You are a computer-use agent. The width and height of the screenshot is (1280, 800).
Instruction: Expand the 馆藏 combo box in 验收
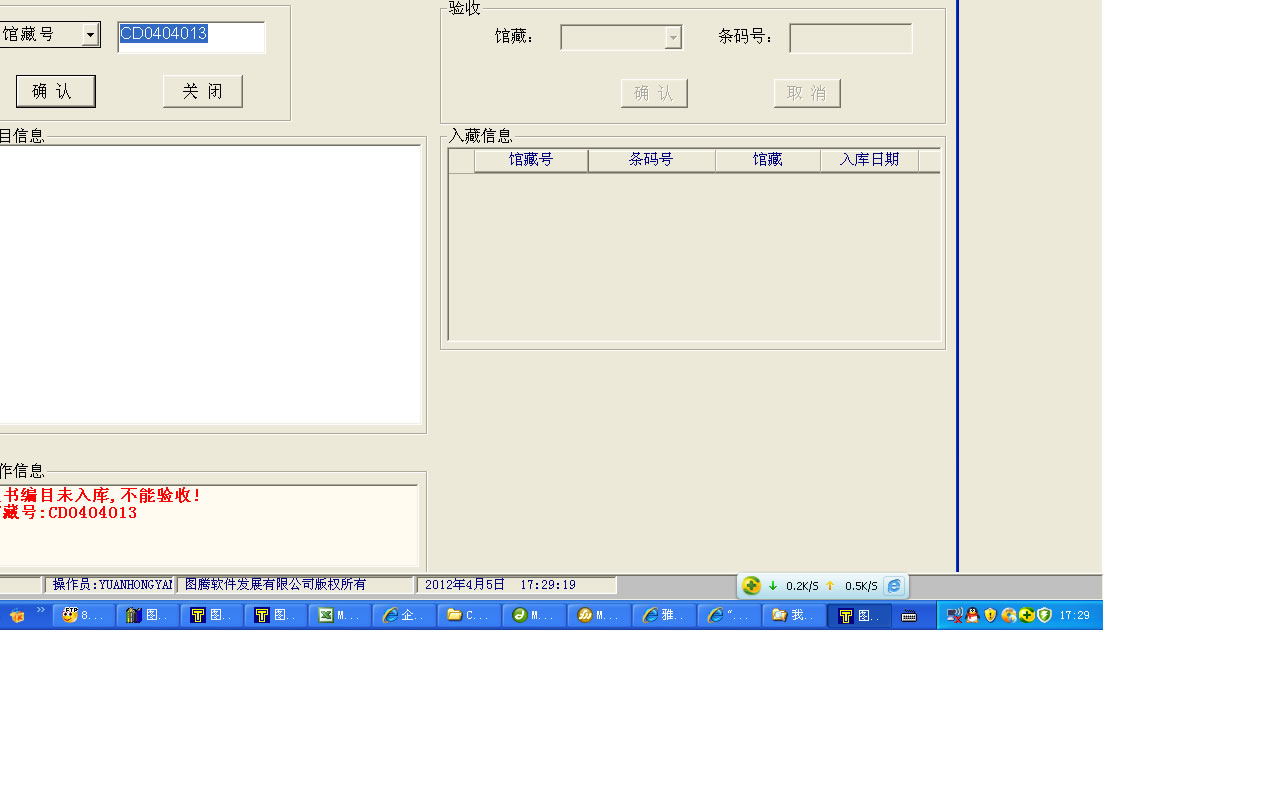673,37
